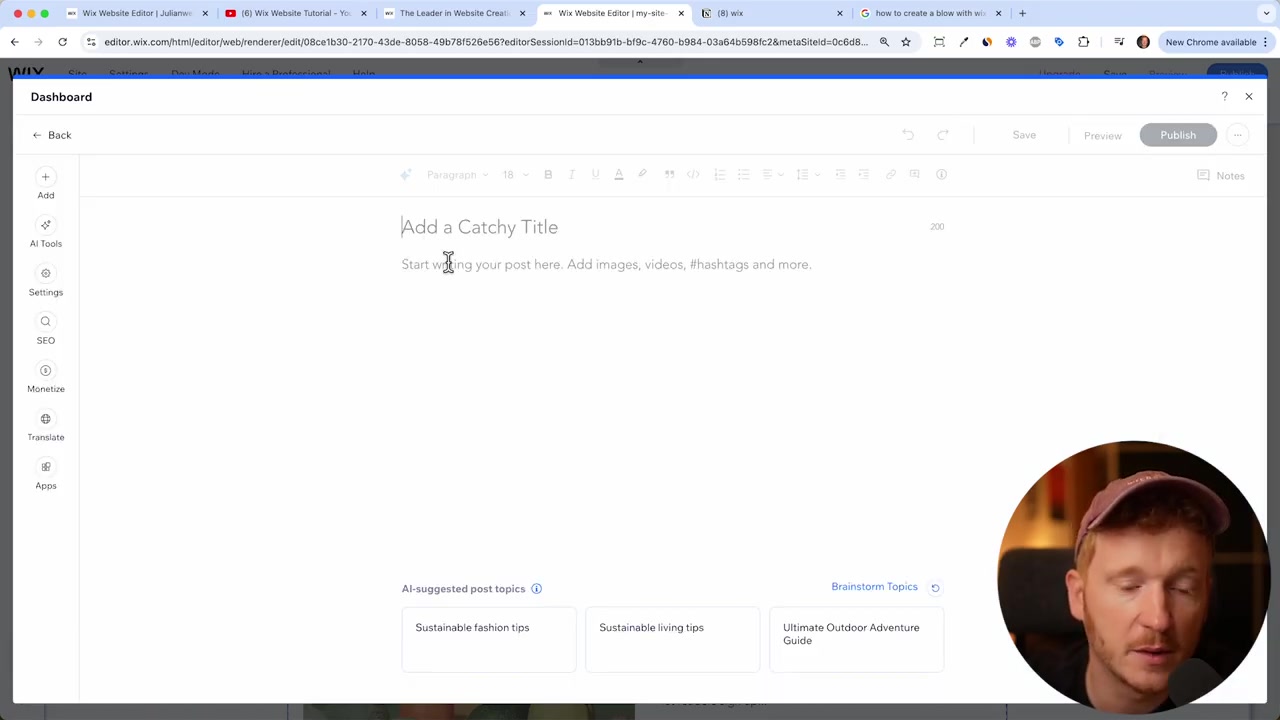The height and width of the screenshot is (720, 1280).
Task: Switch to the first Wix Website Editor tab
Action: 137,13
